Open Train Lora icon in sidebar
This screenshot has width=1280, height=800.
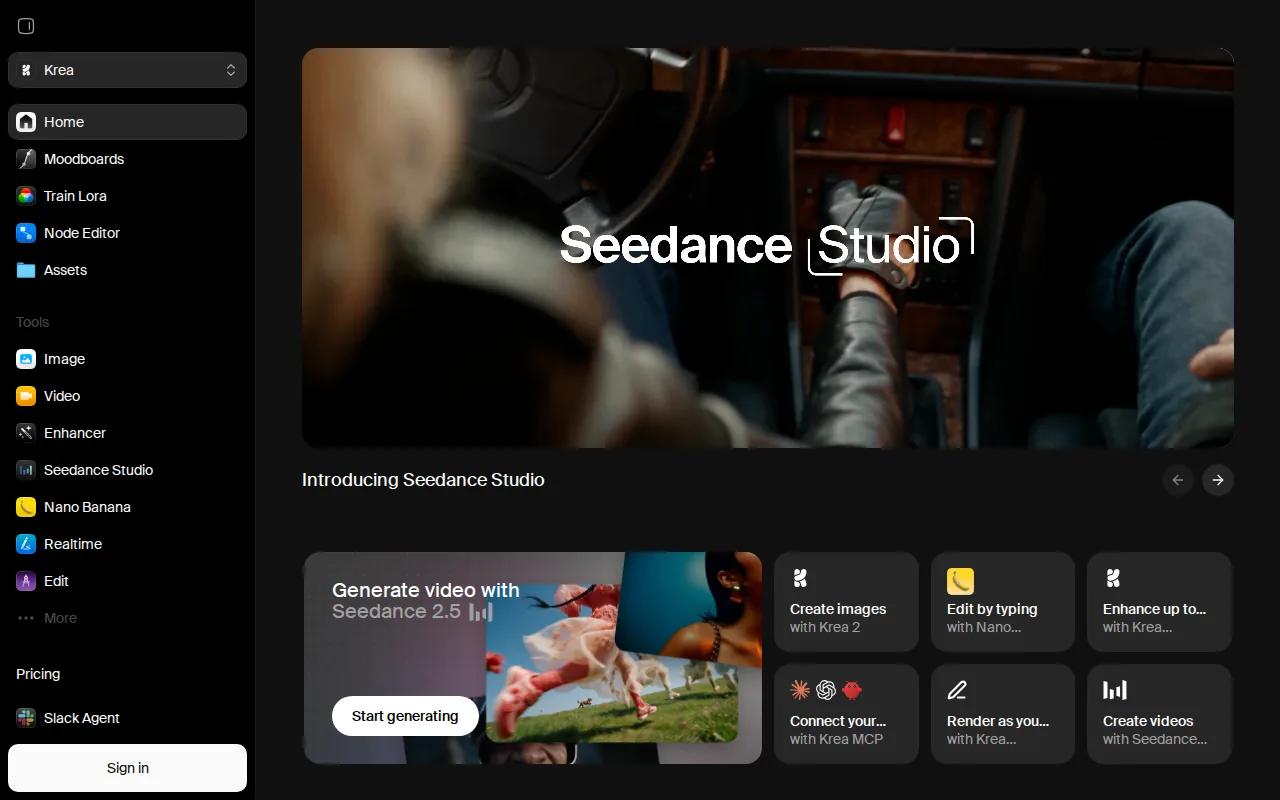[x=26, y=196]
